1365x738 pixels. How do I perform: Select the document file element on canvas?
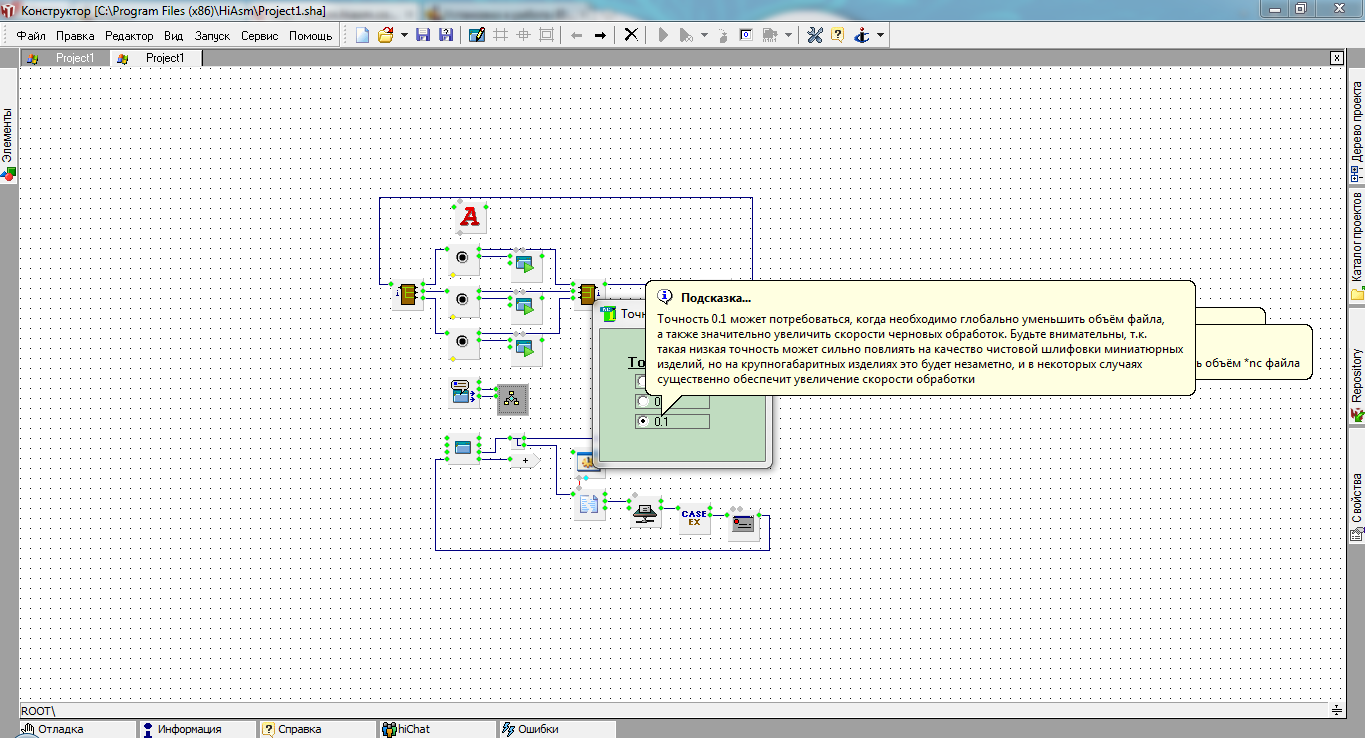click(590, 504)
